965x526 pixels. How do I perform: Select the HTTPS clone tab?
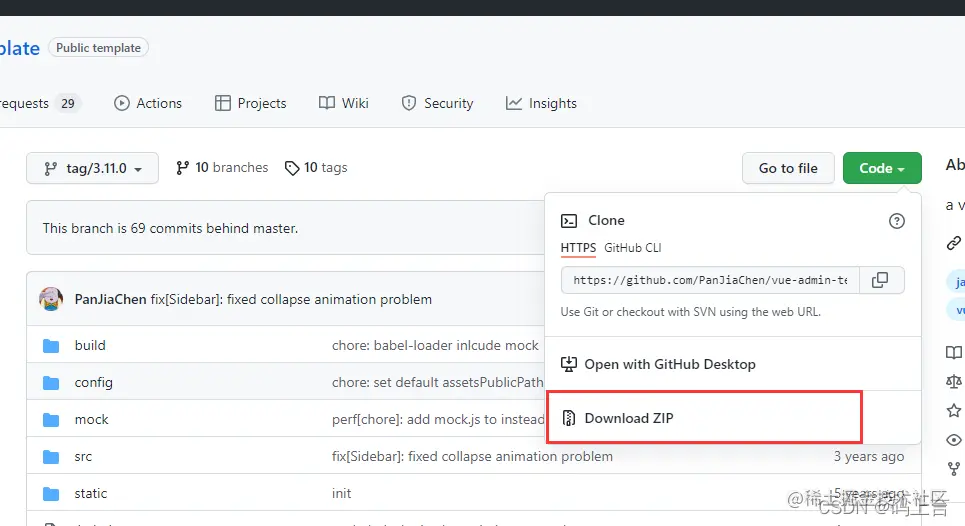click(x=578, y=247)
